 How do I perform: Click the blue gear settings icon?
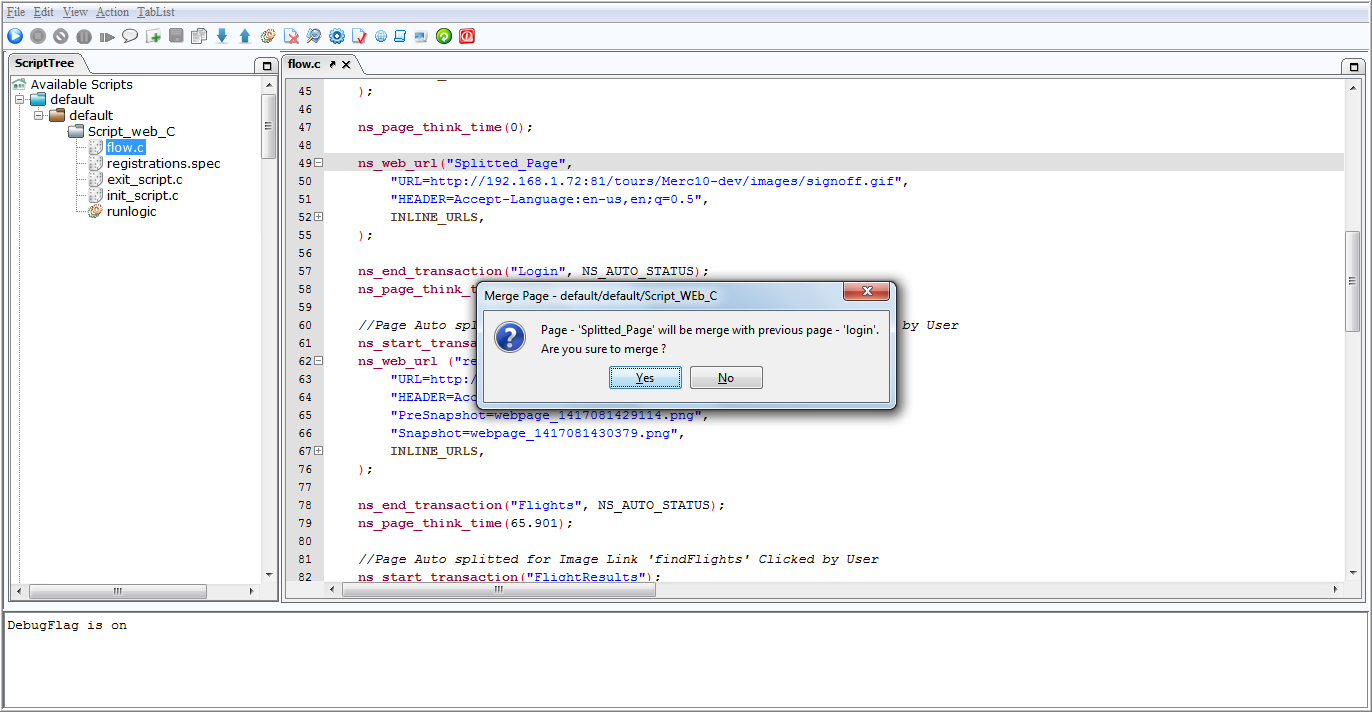coord(337,36)
